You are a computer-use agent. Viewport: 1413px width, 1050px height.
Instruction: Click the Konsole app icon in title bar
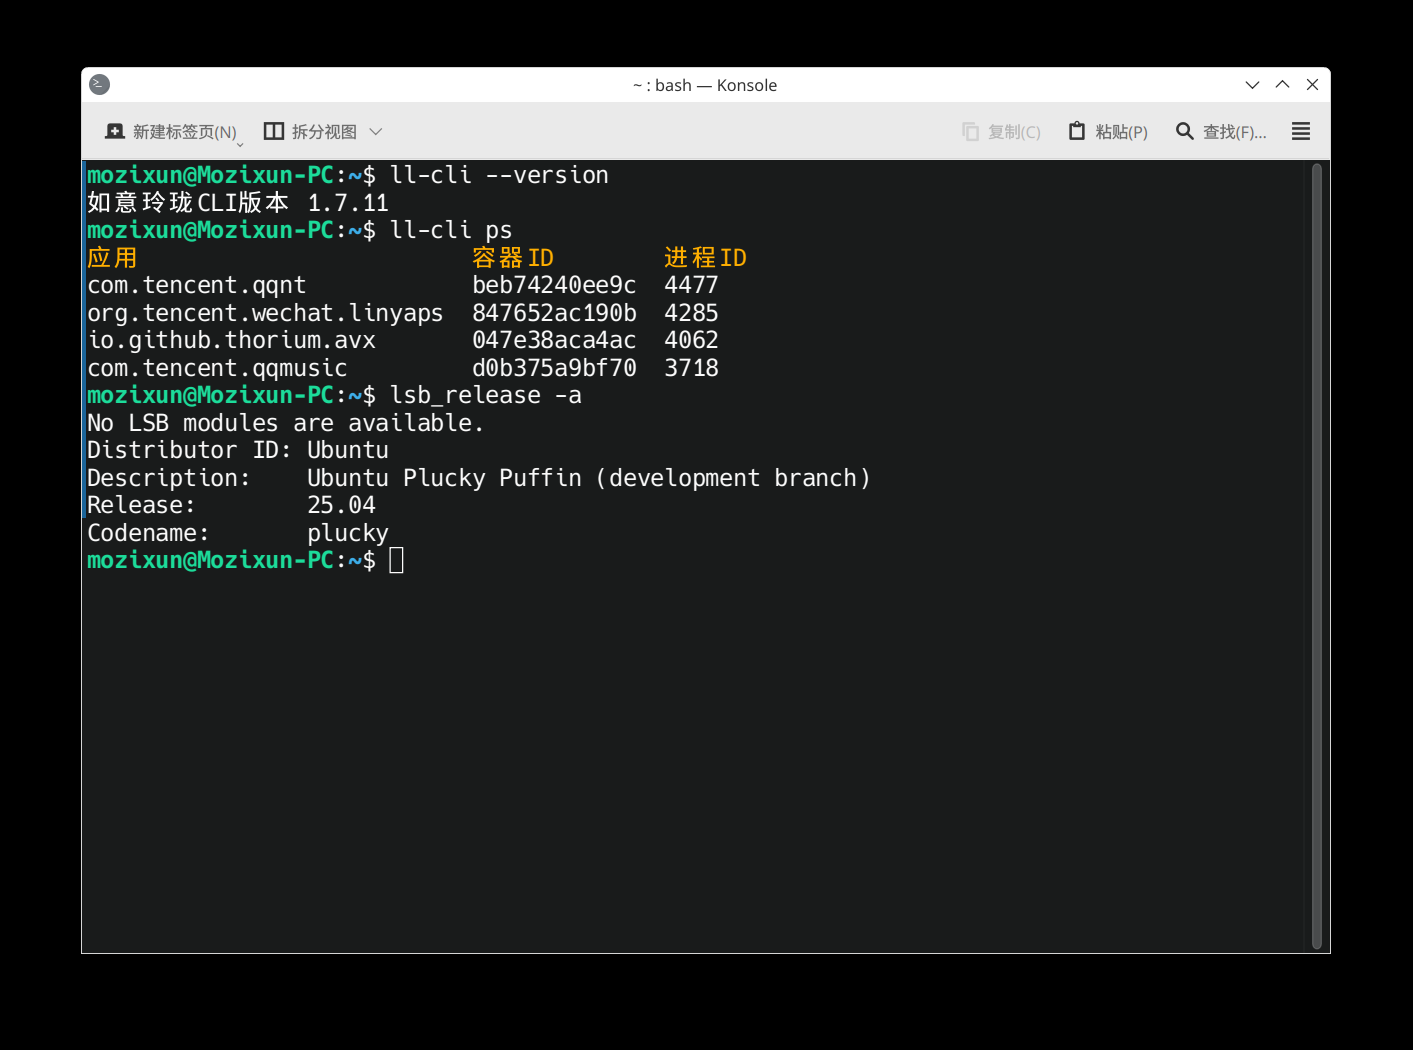click(x=99, y=85)
